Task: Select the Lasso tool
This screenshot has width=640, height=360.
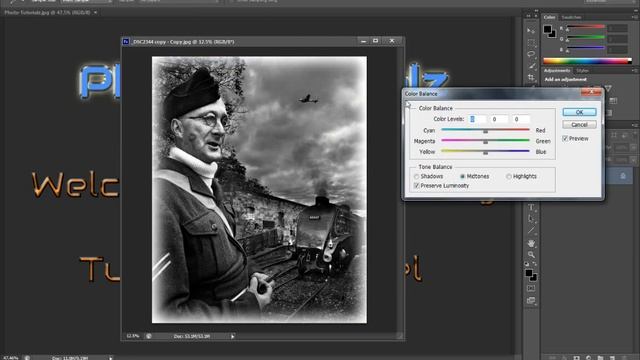Action: [x=531, y=54]
